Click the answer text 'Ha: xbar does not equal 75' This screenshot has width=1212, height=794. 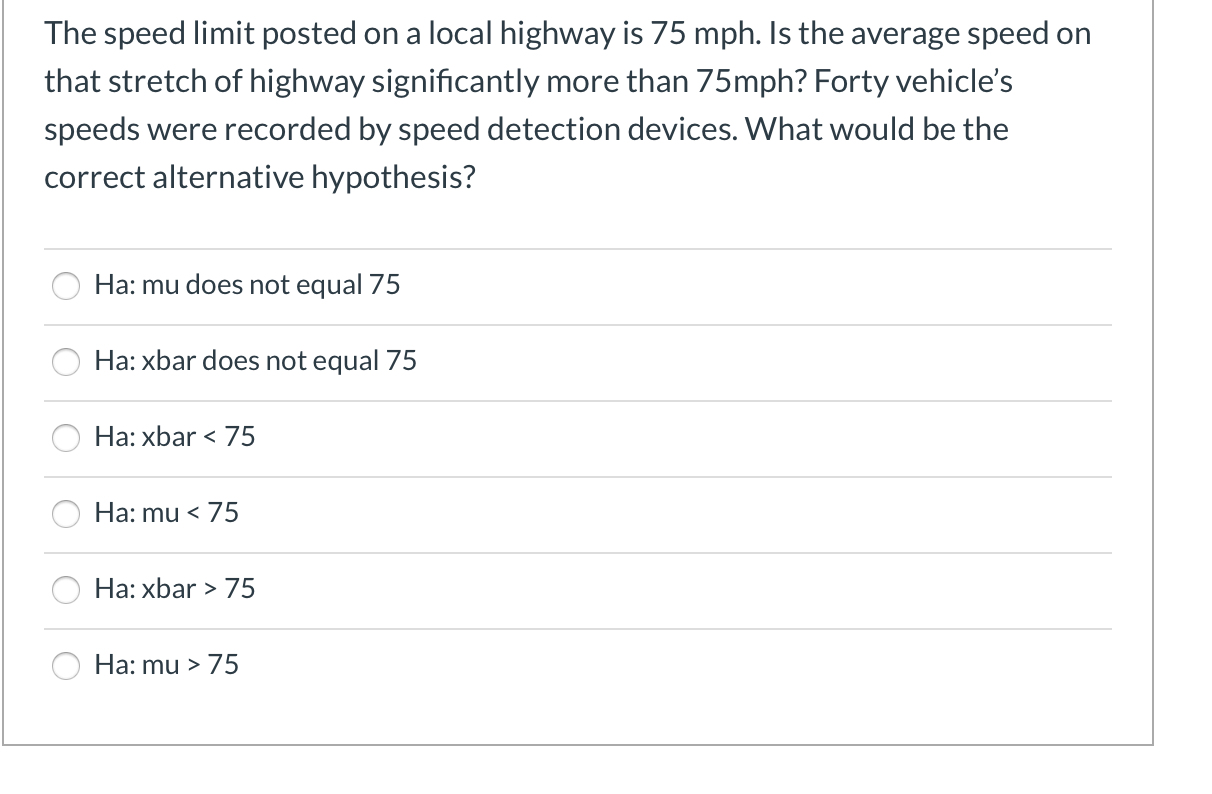[x=255, y=362]
